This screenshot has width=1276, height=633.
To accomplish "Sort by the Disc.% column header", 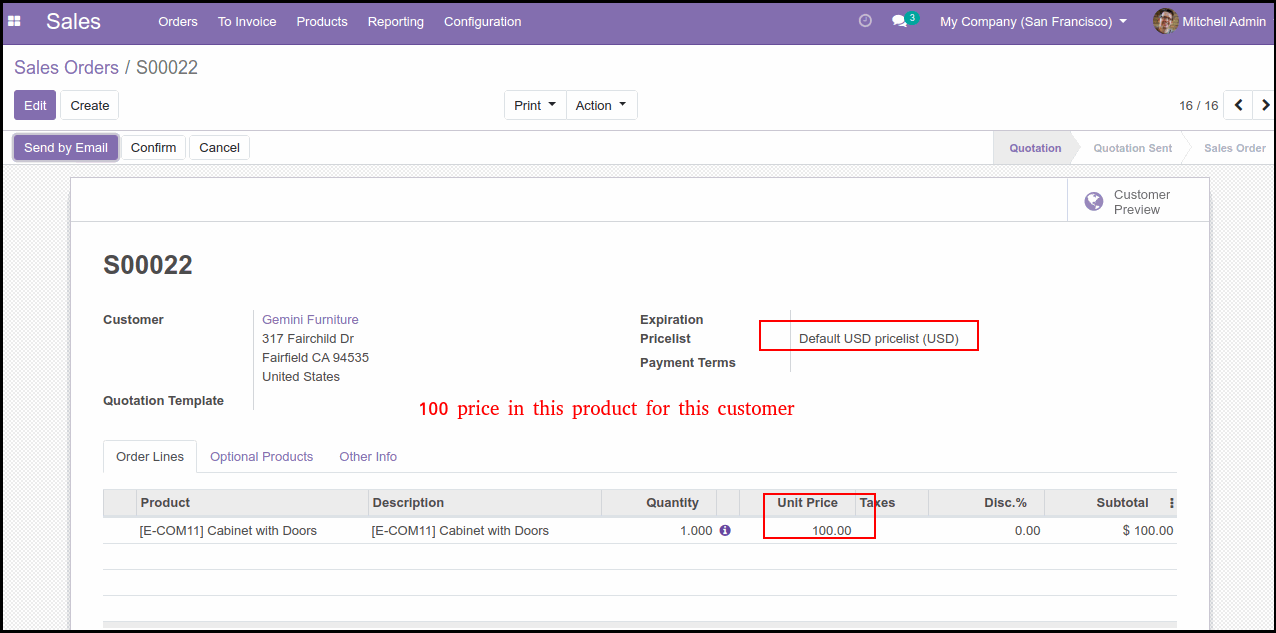I will pos(986,503).
